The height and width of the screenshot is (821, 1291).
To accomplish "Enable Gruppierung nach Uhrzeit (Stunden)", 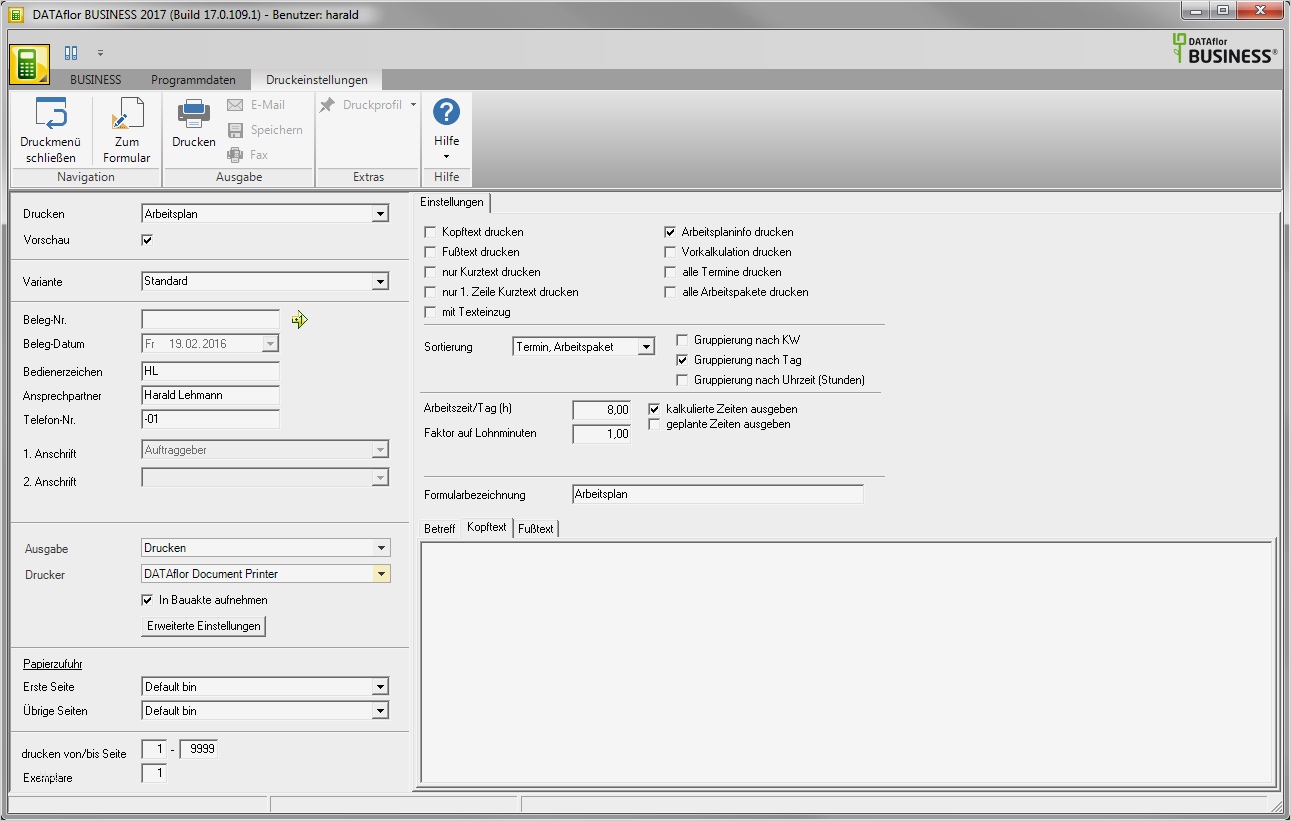I will [x=683, y=380].
